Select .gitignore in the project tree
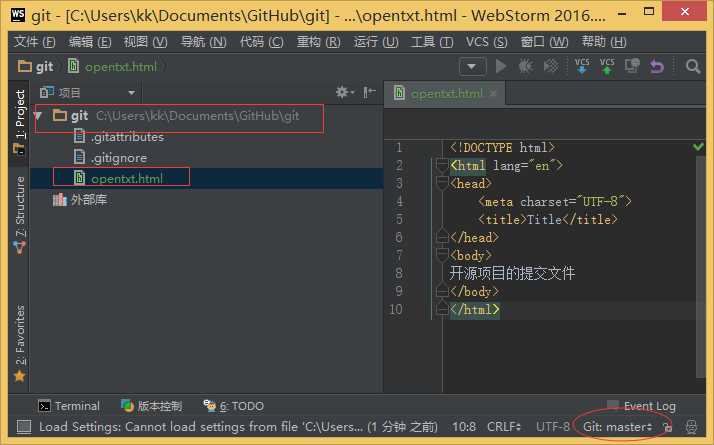This screenshot has width=714, height=445. [x=118, y=158]
